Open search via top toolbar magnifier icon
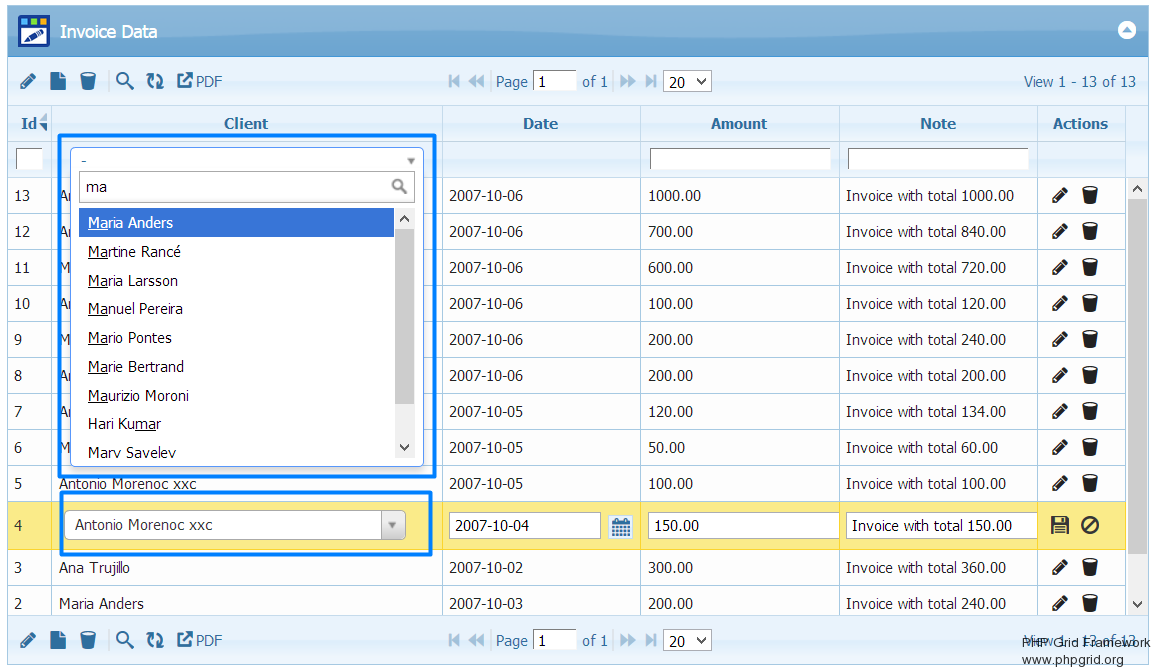This screenshot has height=672, width=1156. (x=124, y=81)
